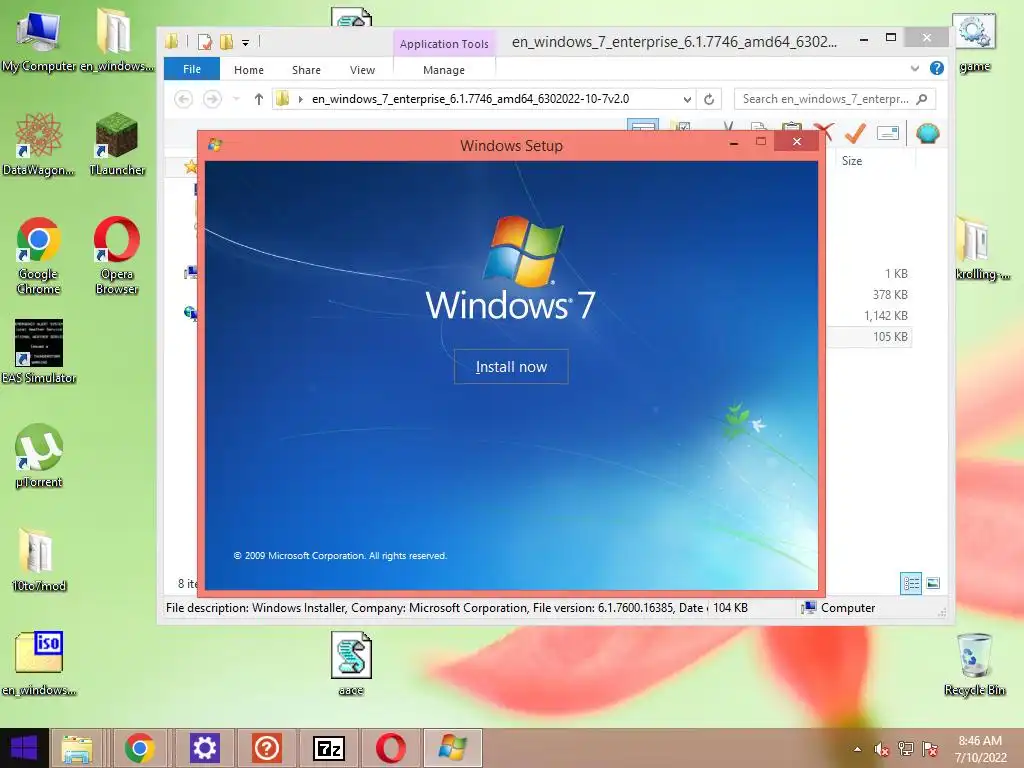This screenshot has width=1024, height=768.
Task: Open the EAS Simulator desktop shortcut
Action: point(39,351)
